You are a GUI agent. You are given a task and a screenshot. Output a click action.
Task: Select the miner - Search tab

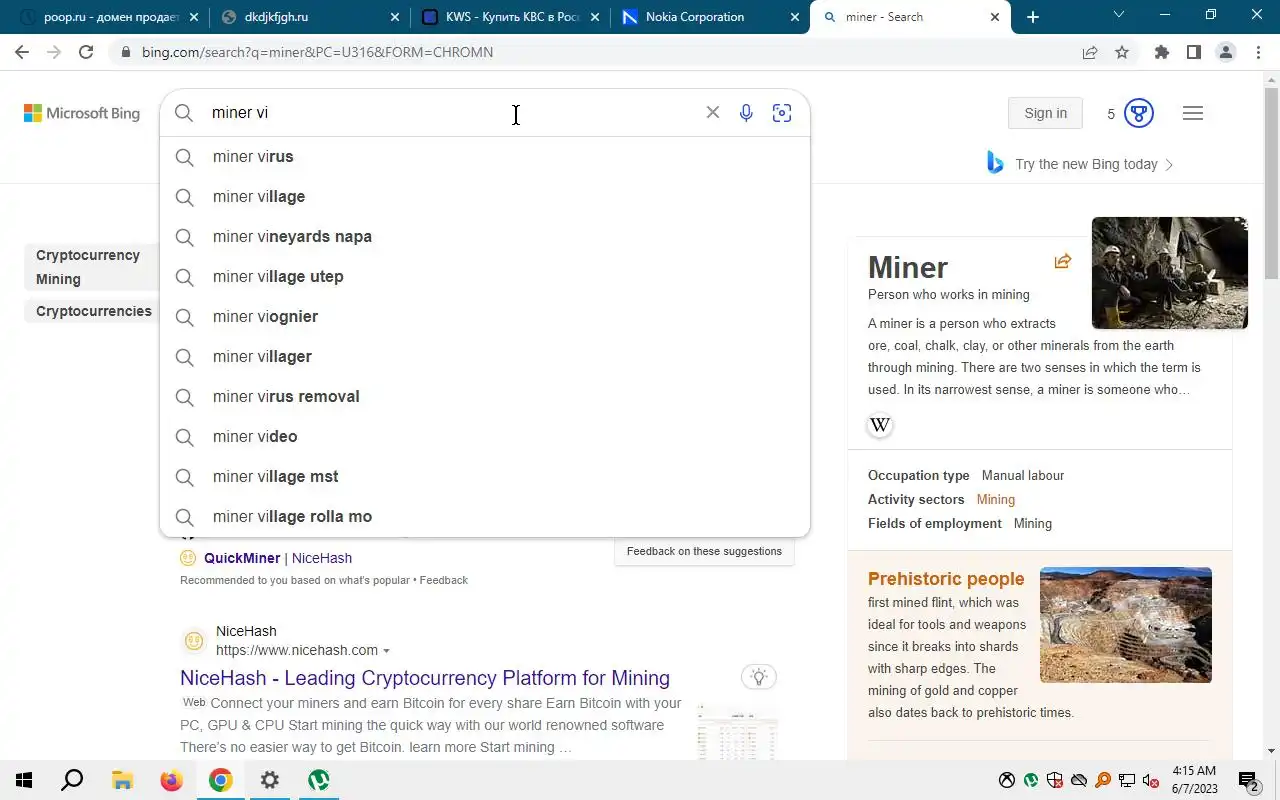911,17
